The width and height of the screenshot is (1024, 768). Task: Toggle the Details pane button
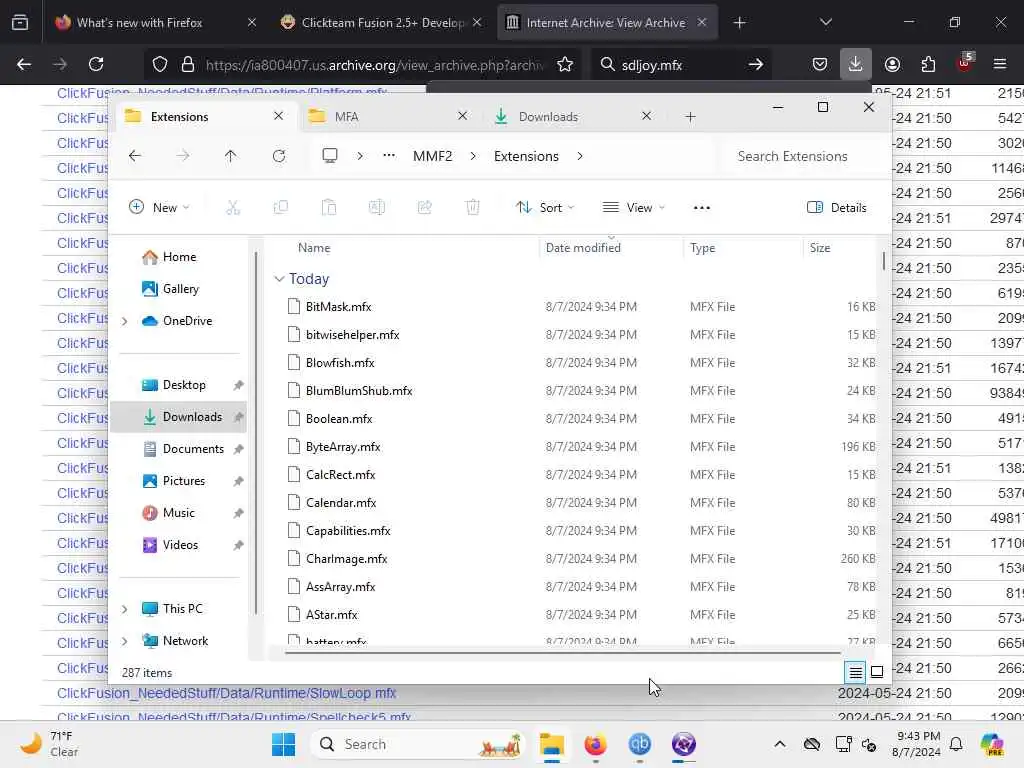pos(837,208)
